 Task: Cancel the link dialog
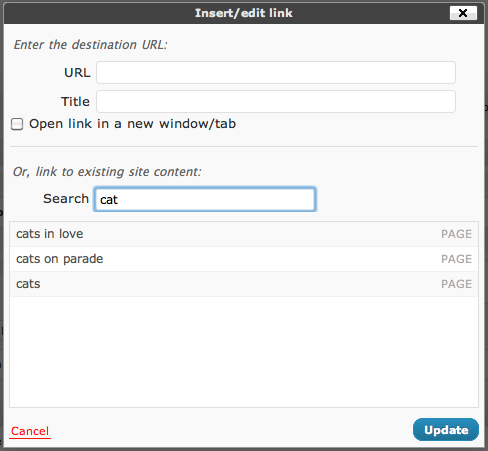point(30,431)
